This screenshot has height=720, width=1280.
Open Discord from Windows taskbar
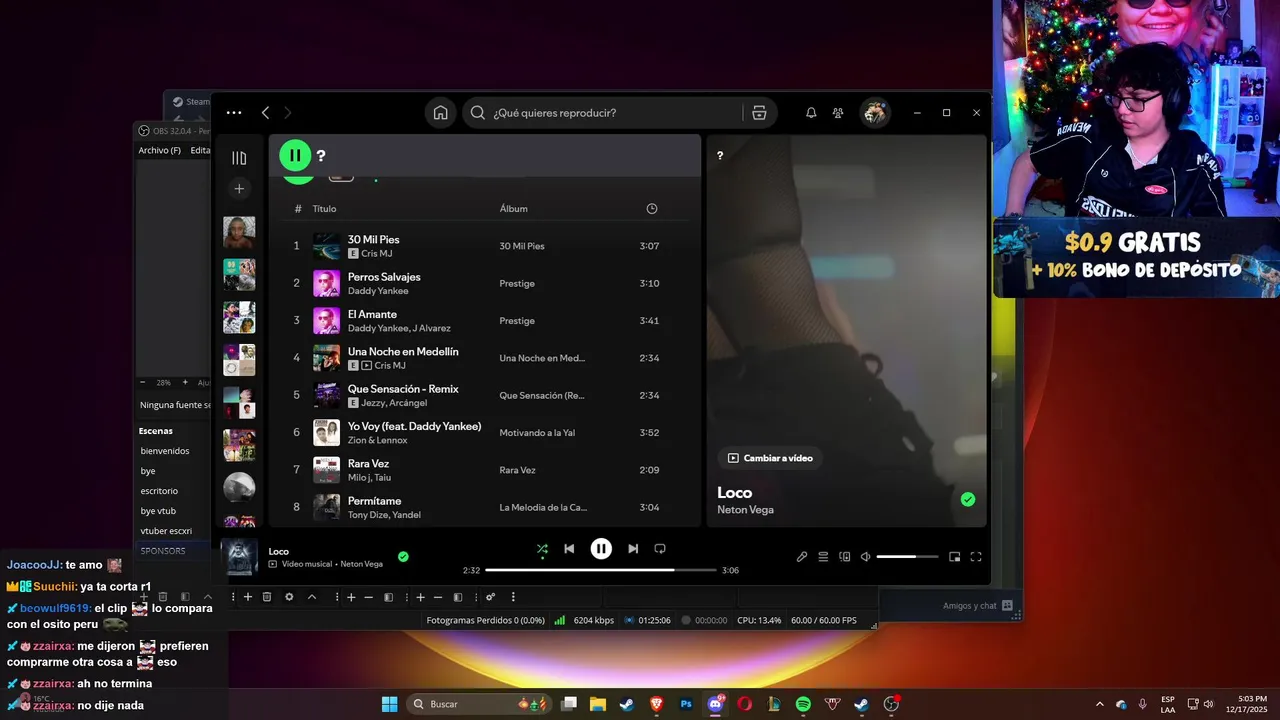coord(715,704)
